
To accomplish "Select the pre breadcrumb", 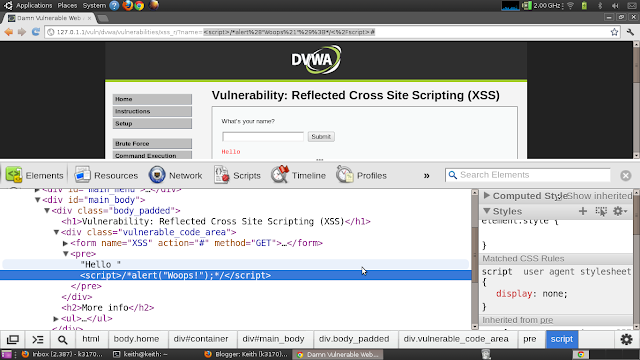I will pyautogui.click(x=530, y=339).
